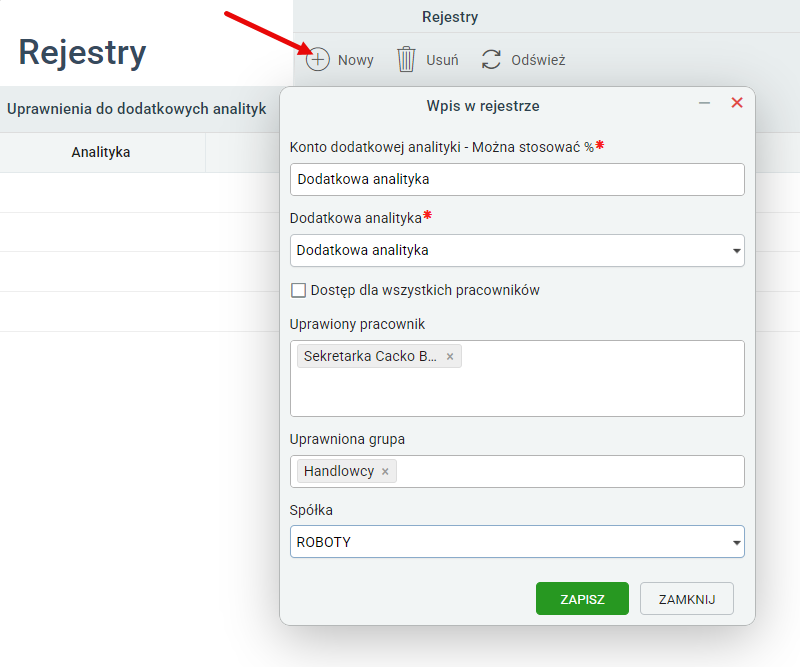Remove Sekretarka Cacko tag with its x

(450, 357)
